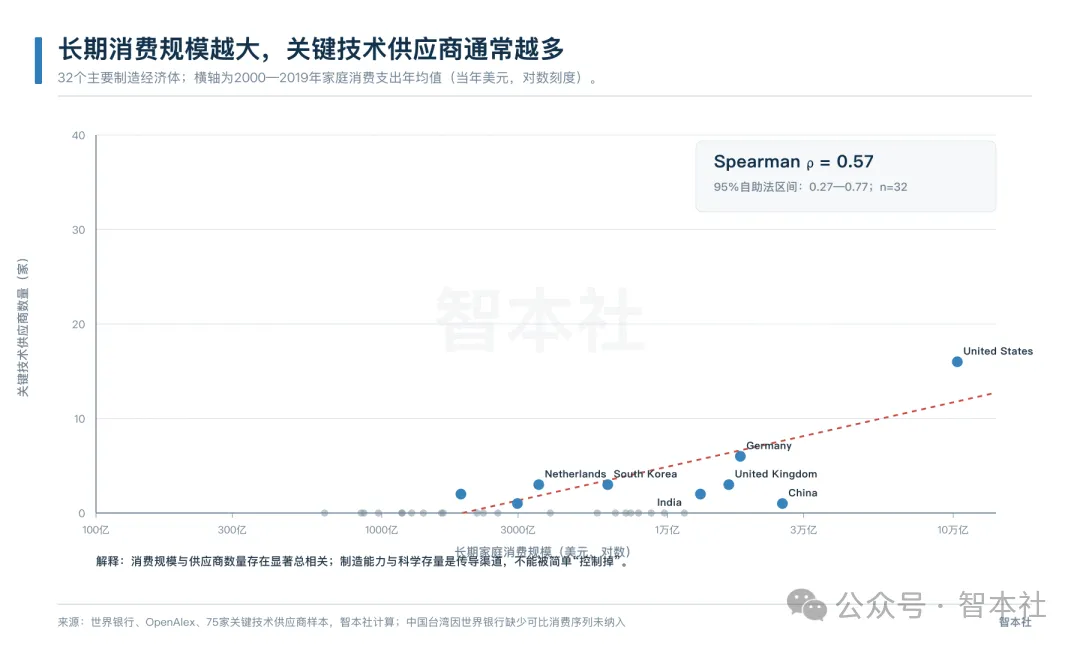
Task: Click the 'Germany' label text
Action: tap(769, 446)
